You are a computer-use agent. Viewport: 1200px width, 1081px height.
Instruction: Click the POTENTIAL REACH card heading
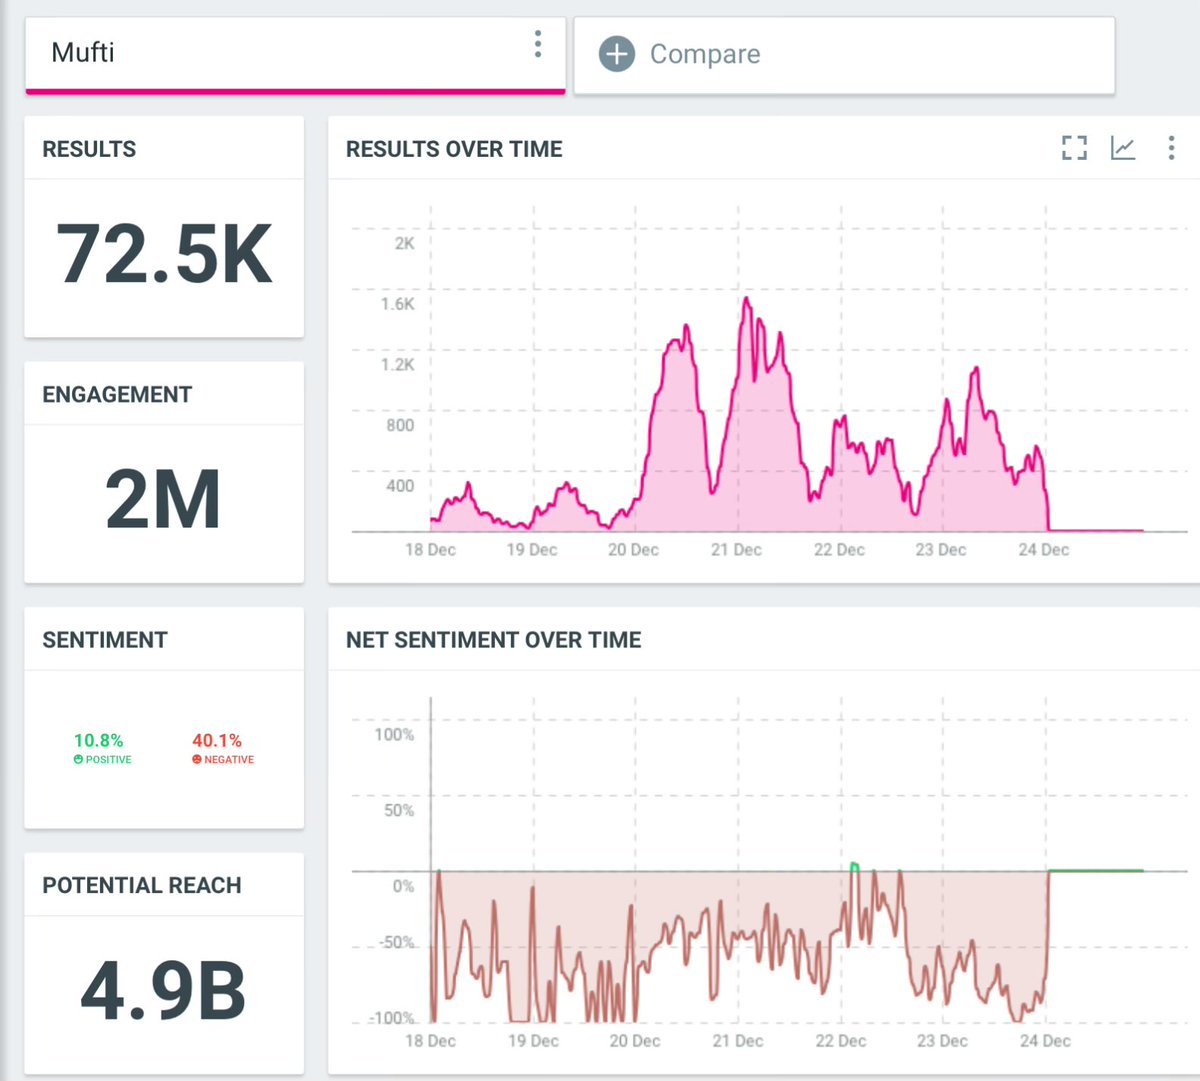(142, 885)
